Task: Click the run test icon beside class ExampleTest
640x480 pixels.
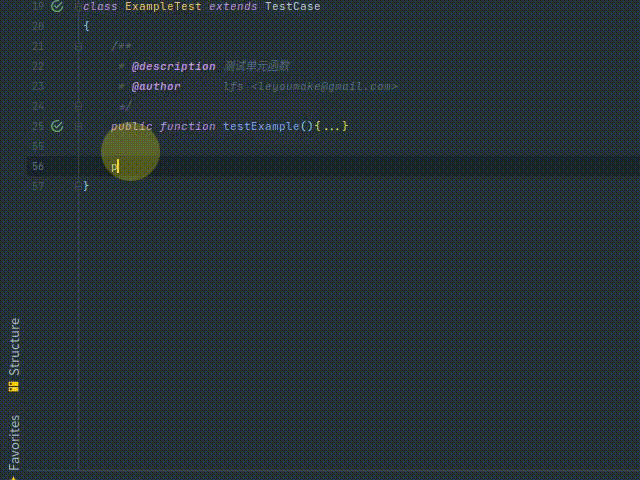Action: (x=57, y=6)
